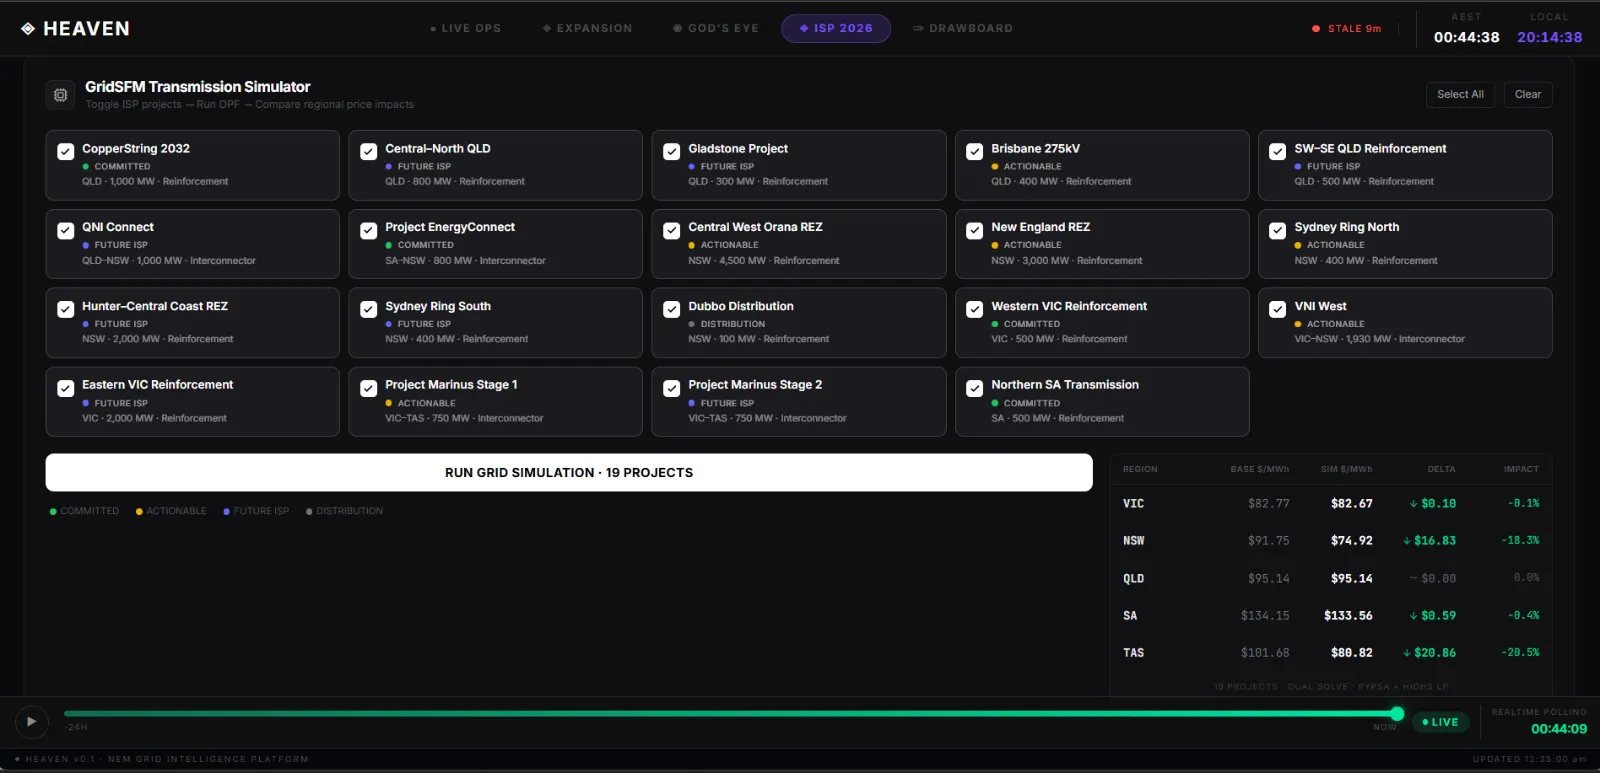Image resolution: width=1600 pixels, height=773 pixels.
Task: Open the EXPANSION tab
Action: [587, 29]
